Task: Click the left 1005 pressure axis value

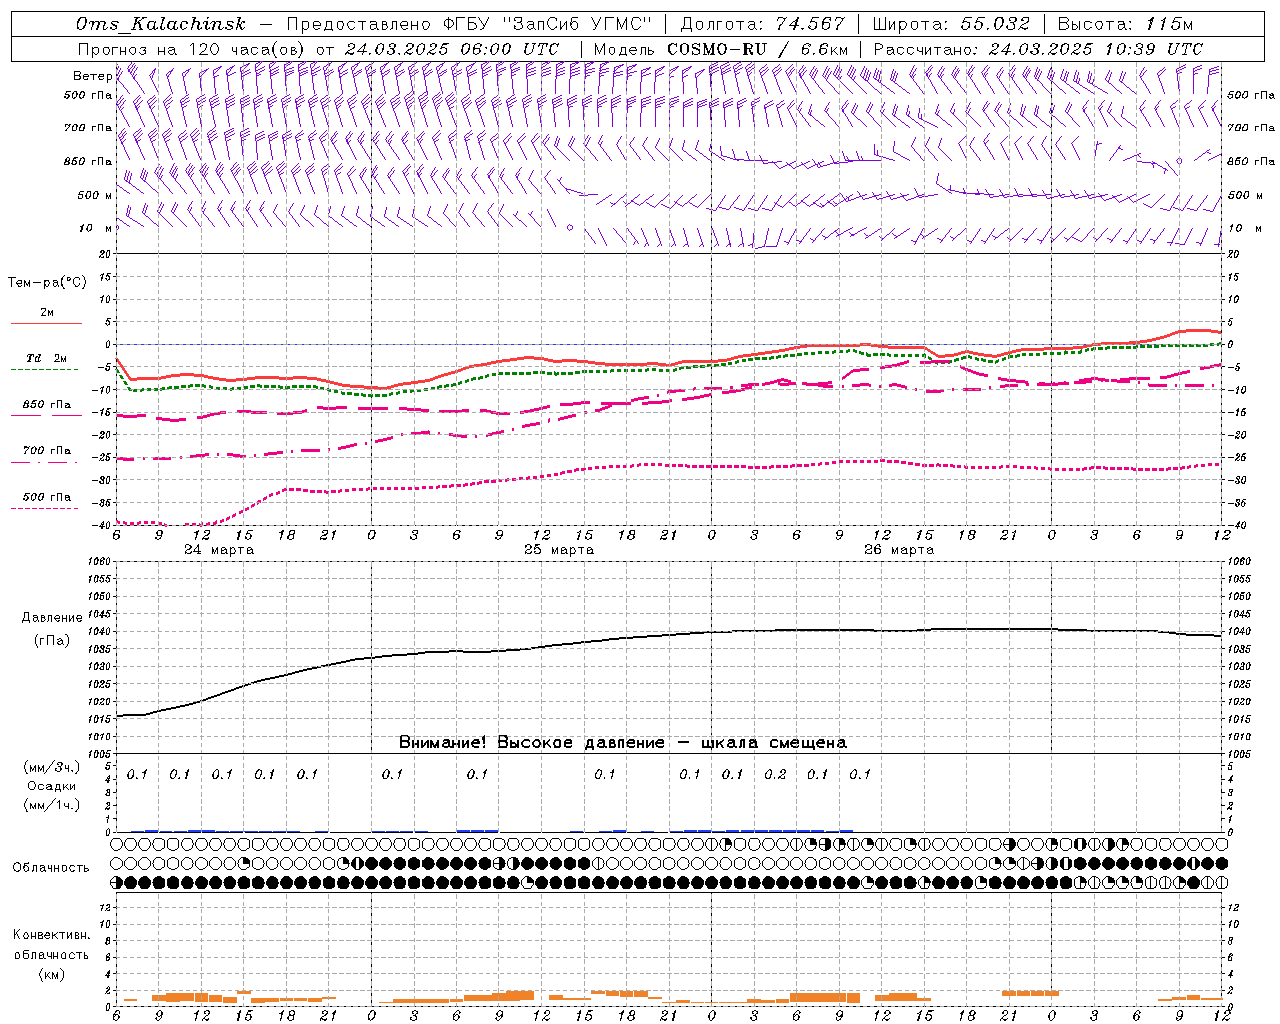Action: coord(101,754)
